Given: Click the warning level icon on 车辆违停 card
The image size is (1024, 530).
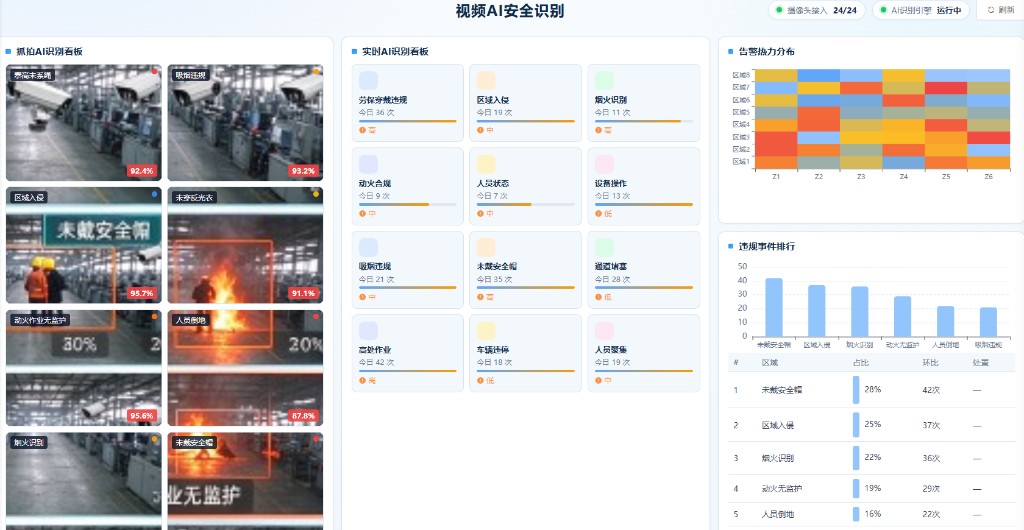Looking at the screenshot, I should coord(480,381).
